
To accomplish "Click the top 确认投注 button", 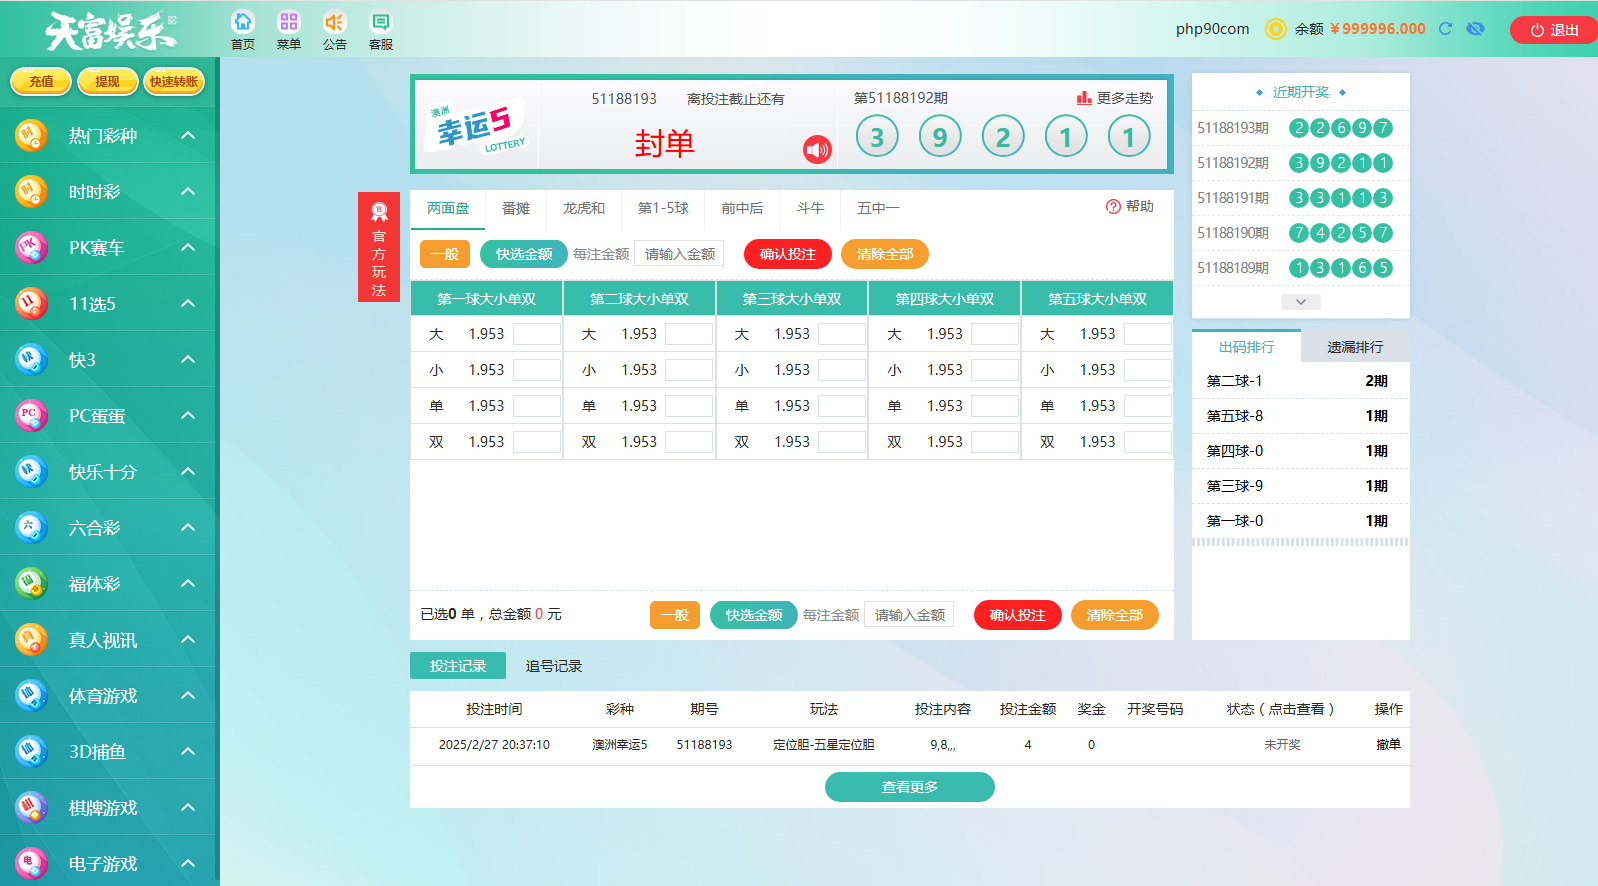I will click(787, 254).
